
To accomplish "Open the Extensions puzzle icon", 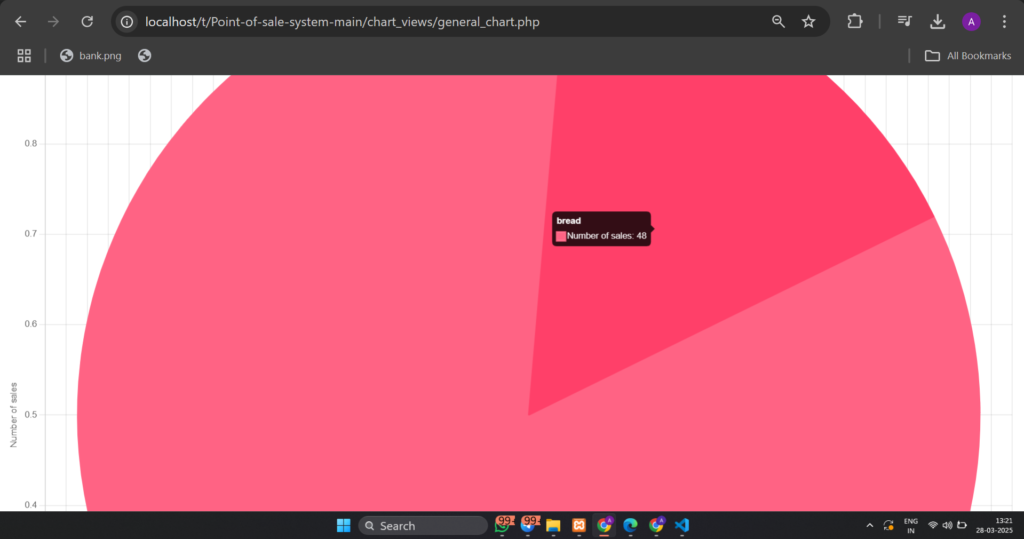I will pos(855,22).
